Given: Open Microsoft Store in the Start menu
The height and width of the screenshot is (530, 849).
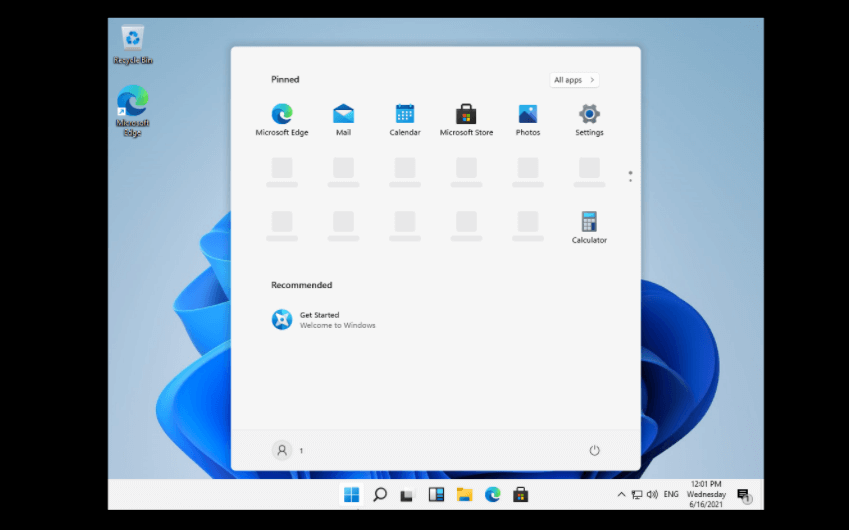Looking at the screenshot, I should coord(466,115).
